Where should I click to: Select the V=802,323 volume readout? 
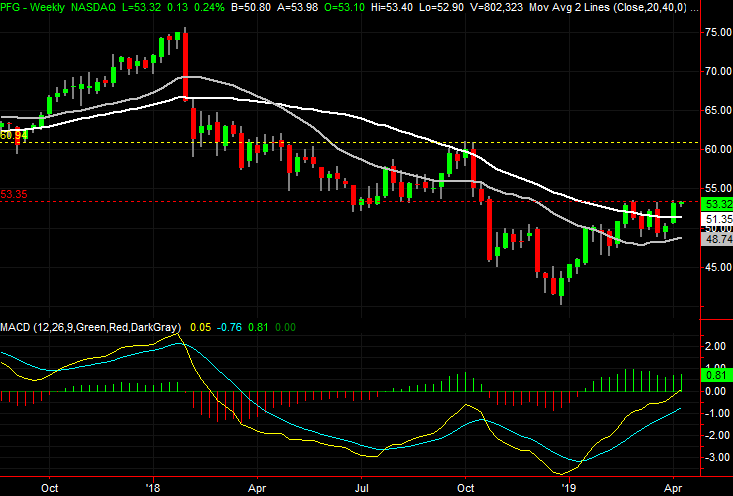[496, 7]
